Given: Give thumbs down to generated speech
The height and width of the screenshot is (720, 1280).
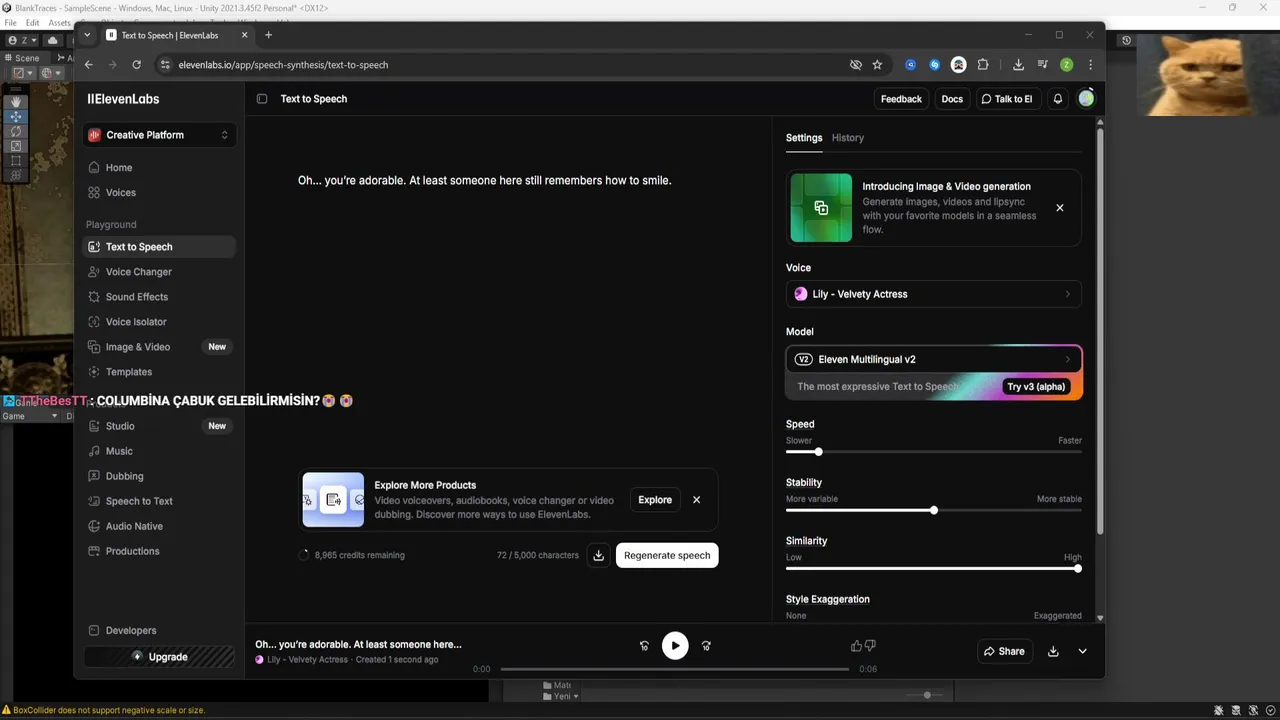Looking at the screenshot, I should pos(870,646).
